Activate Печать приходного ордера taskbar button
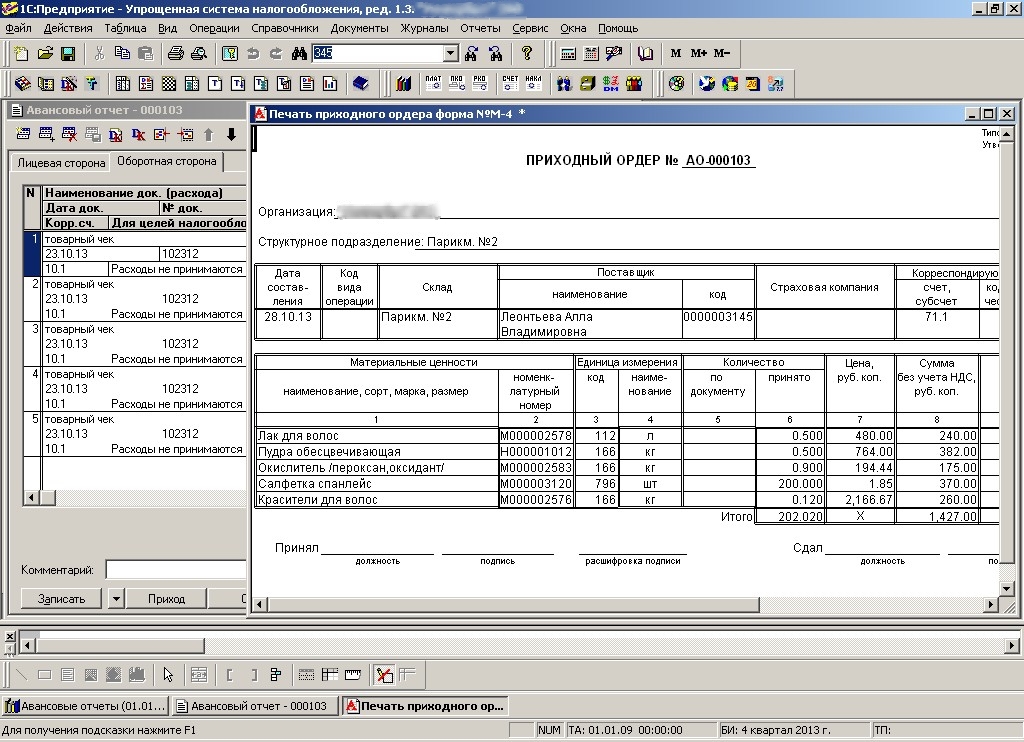Image resolution: width=1024 pixels, height=742 pixels. point(424,706)
